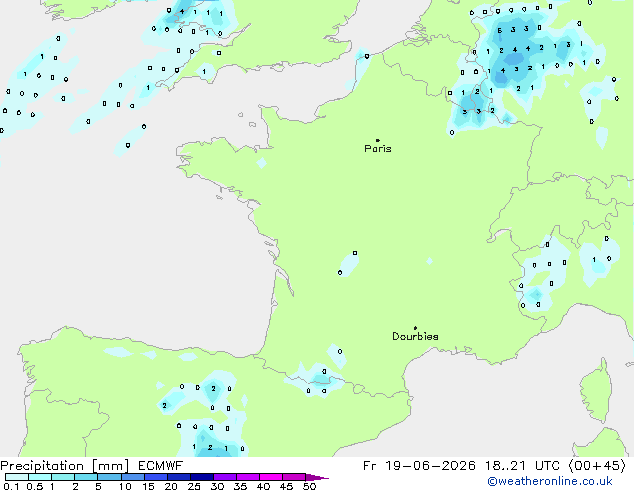Select the legend swatch between 40 and 45

pos(271,477)
